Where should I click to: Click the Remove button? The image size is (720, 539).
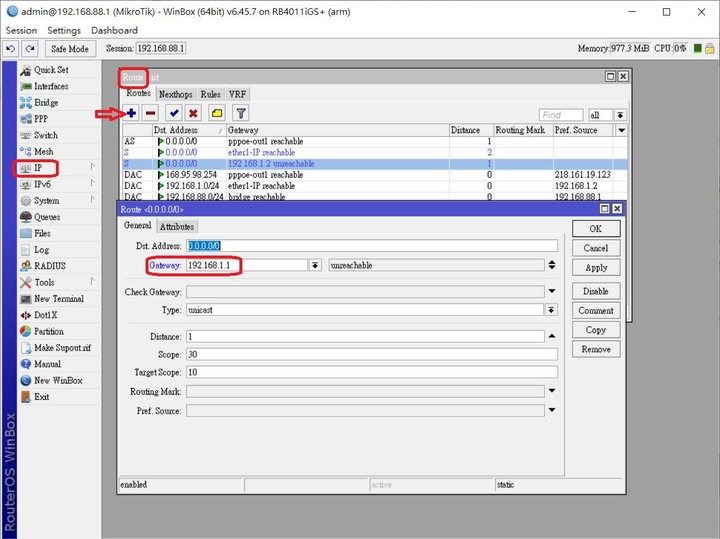pos(596,349)
